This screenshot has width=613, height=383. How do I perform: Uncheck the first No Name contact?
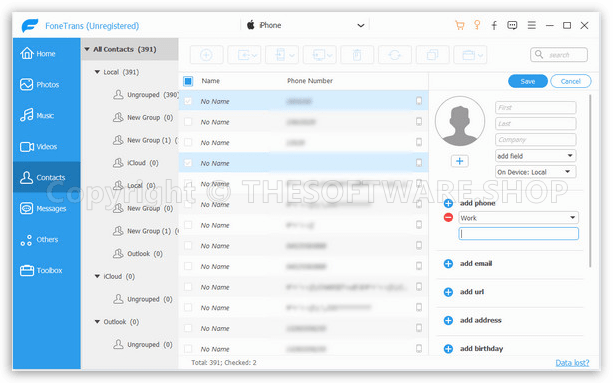[188, 101]
